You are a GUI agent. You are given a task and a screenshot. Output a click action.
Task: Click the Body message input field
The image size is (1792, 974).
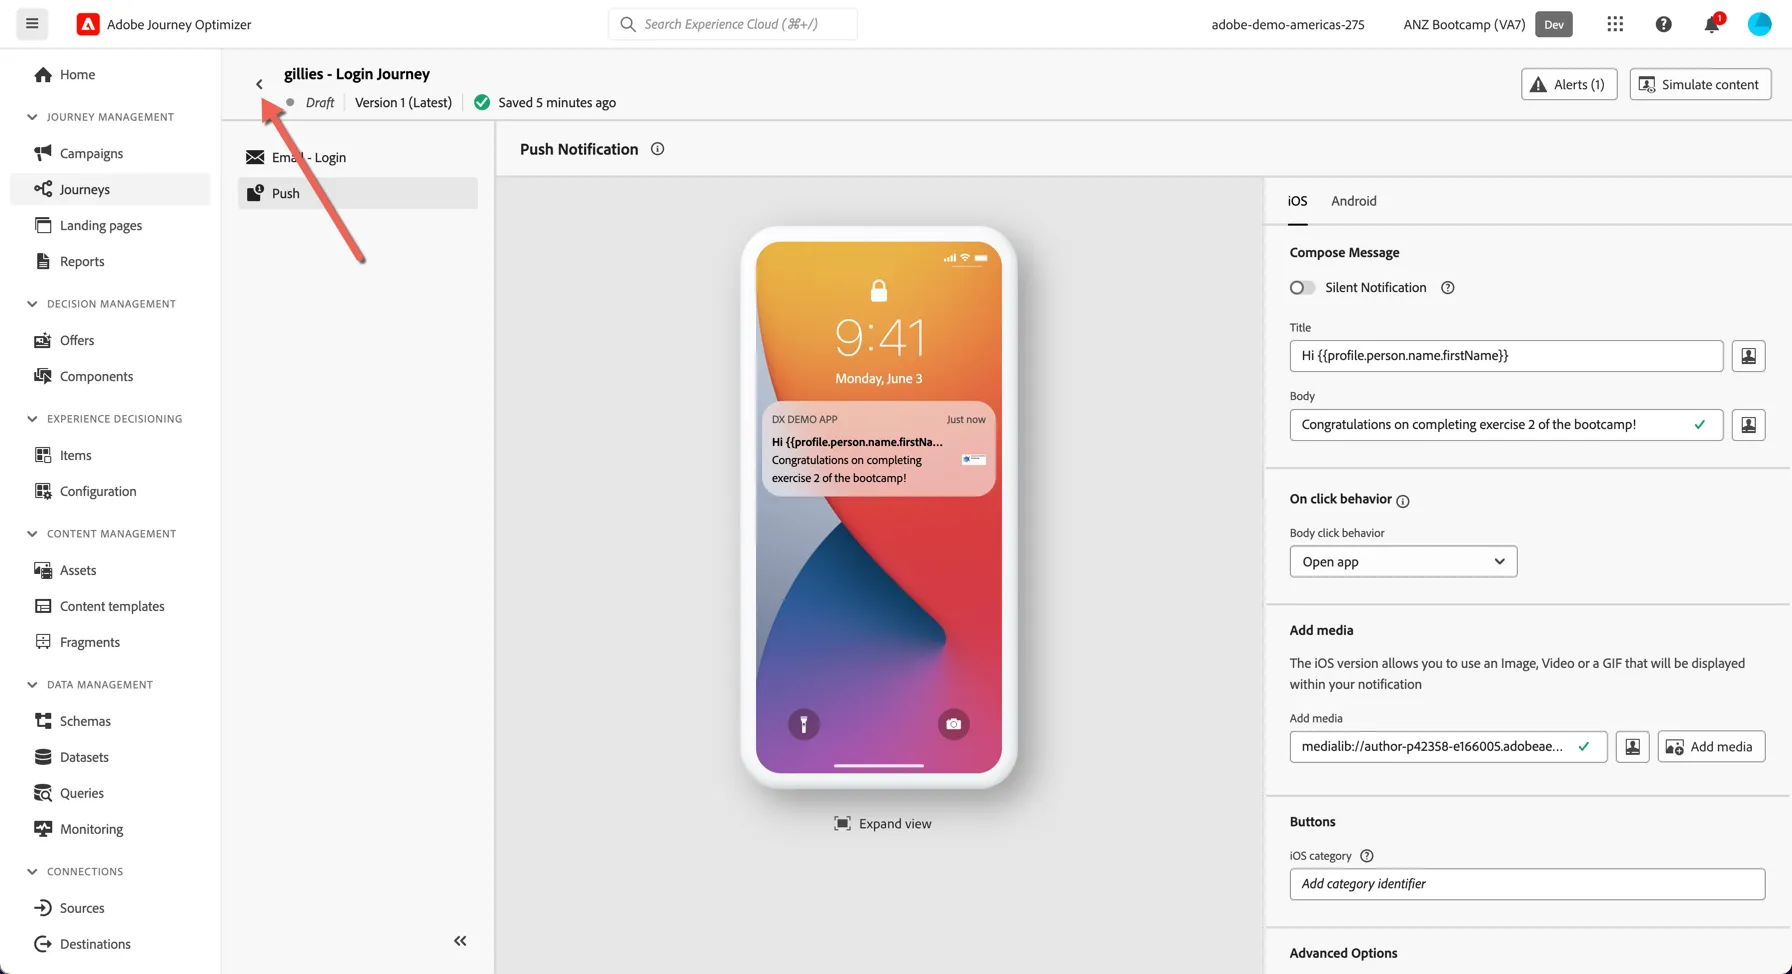click(x=1506, y=425)
